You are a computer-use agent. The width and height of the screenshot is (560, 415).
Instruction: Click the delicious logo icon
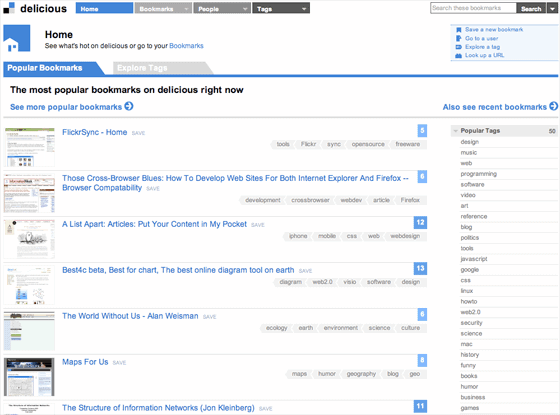coord(9,8)
